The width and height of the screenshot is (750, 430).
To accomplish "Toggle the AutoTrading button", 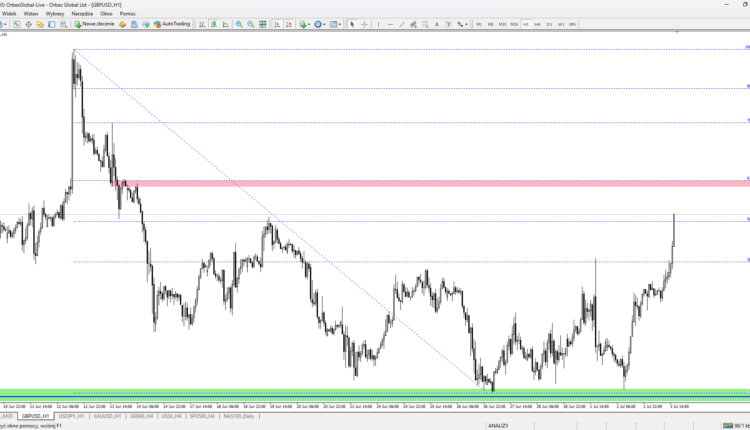I will click(172, 24).
